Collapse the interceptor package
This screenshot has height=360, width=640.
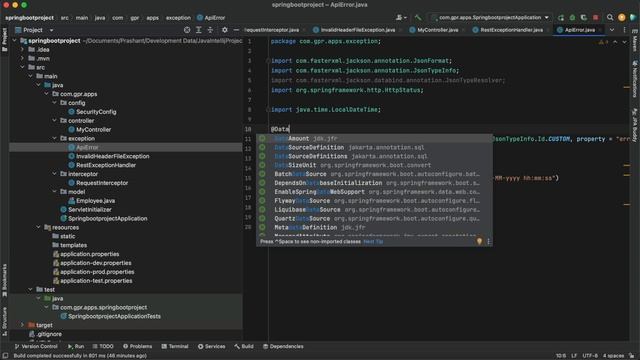pos(54,174)
